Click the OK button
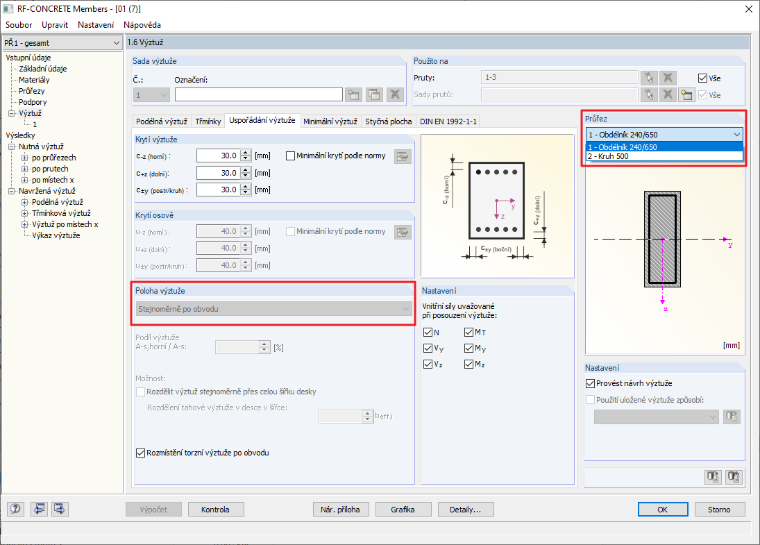Viewport: 760px width, 545px height. (x=663, y=510)
